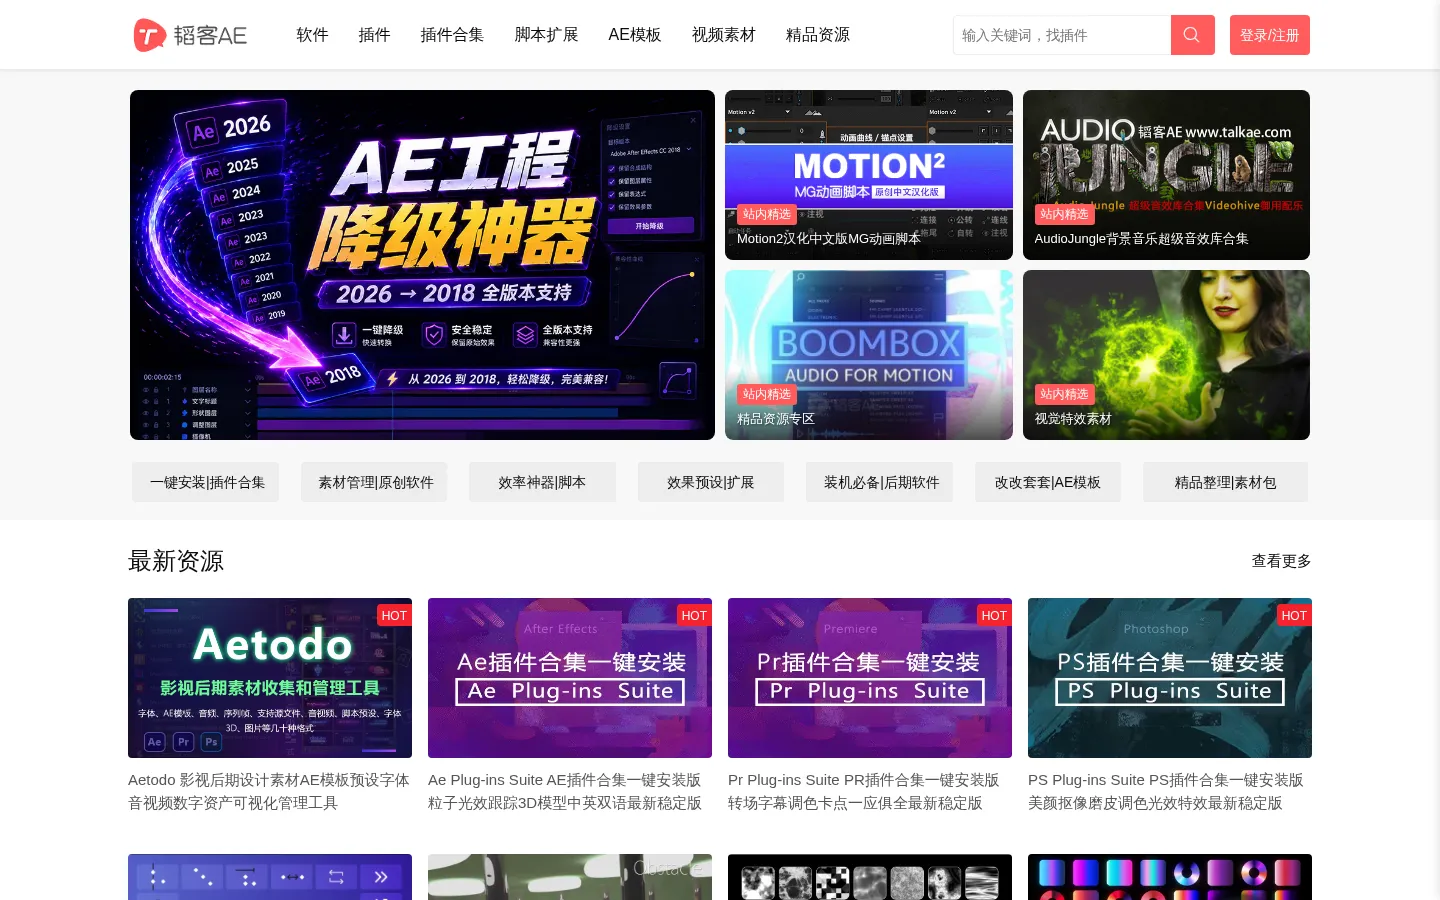
Task: Open the AE工程降级神器 main banner
Action: coord(422,265)
